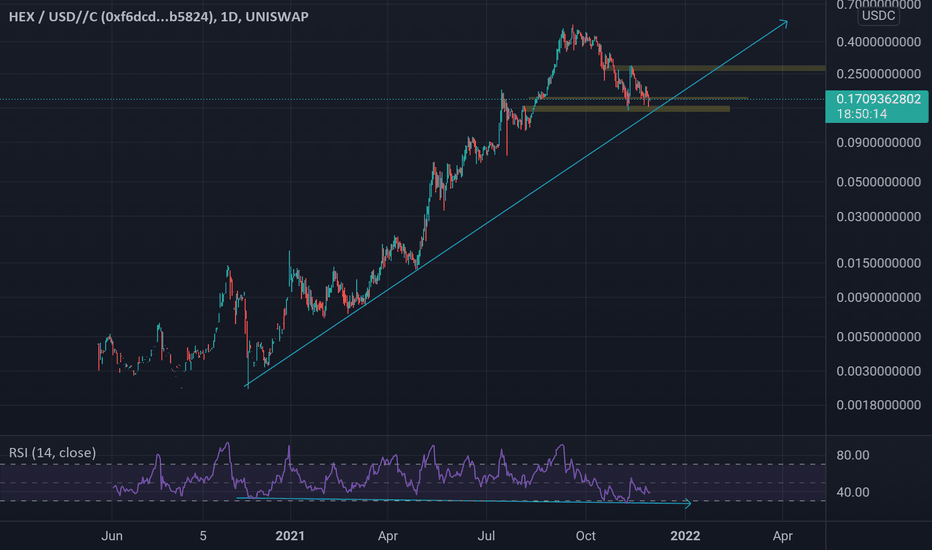Viewport: 932px width, 550px height.
Task: Click the 0.0500000000 price axis label
Action: (x=879, y=182)
